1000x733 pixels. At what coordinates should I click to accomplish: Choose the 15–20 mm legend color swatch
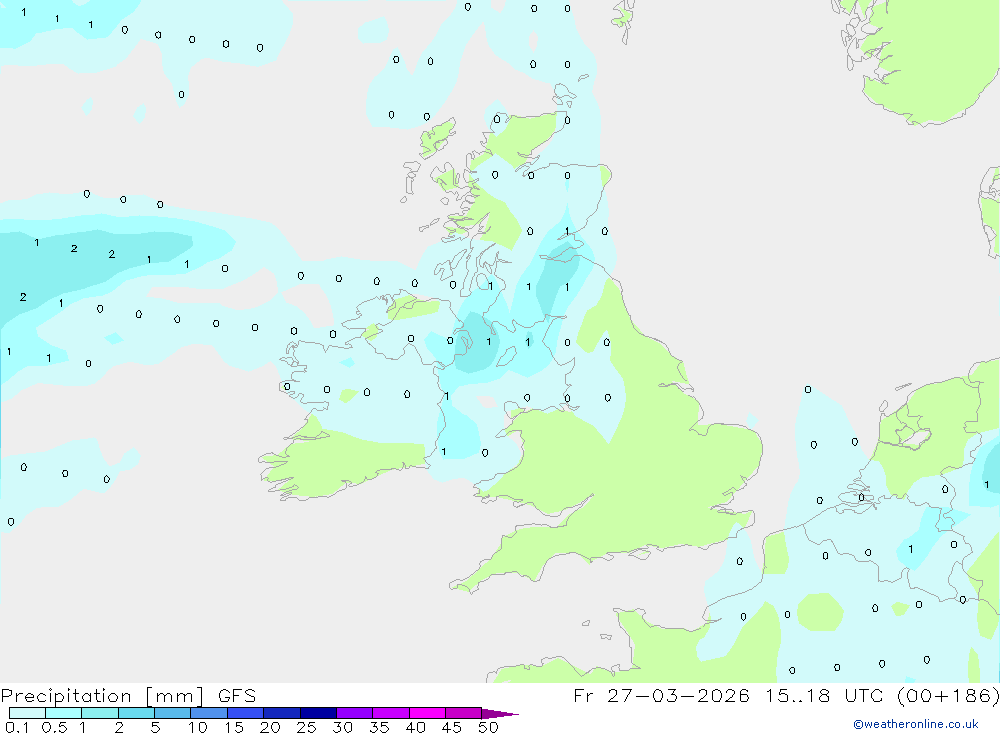246,713
